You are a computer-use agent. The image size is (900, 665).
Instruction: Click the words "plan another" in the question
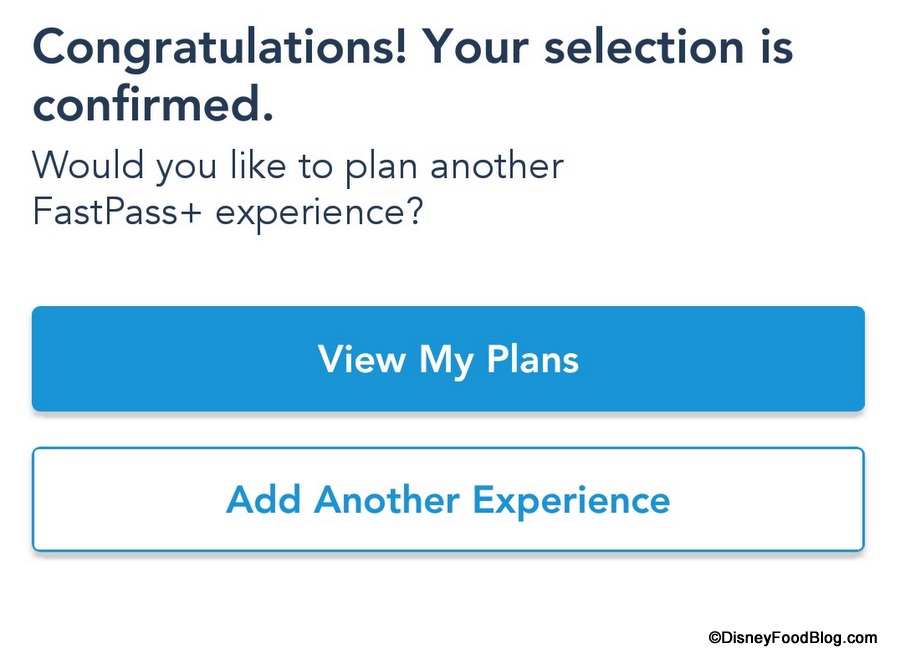point(454,164)
